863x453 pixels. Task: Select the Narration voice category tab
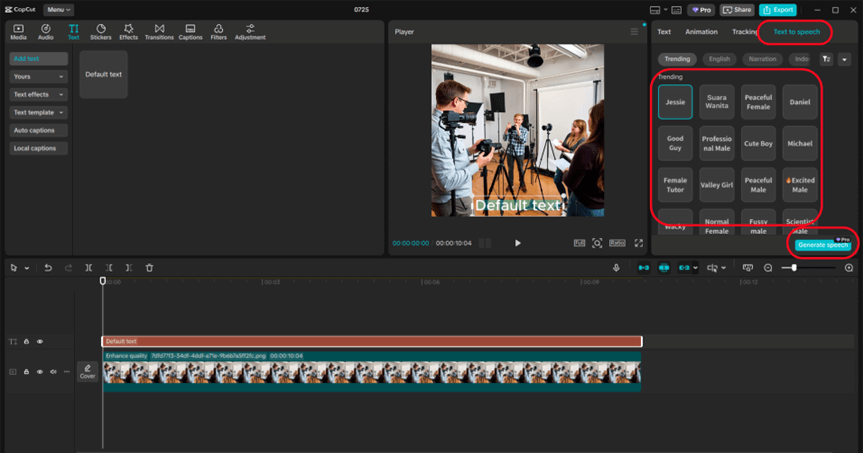click(x=762, y=59)
